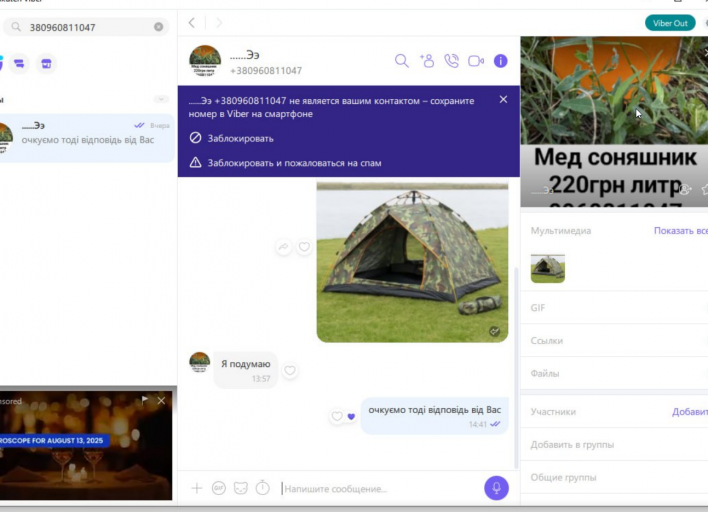Expand the GIF section in the info panel
Viewport: 708px width, 512px height.
point(614,308)
